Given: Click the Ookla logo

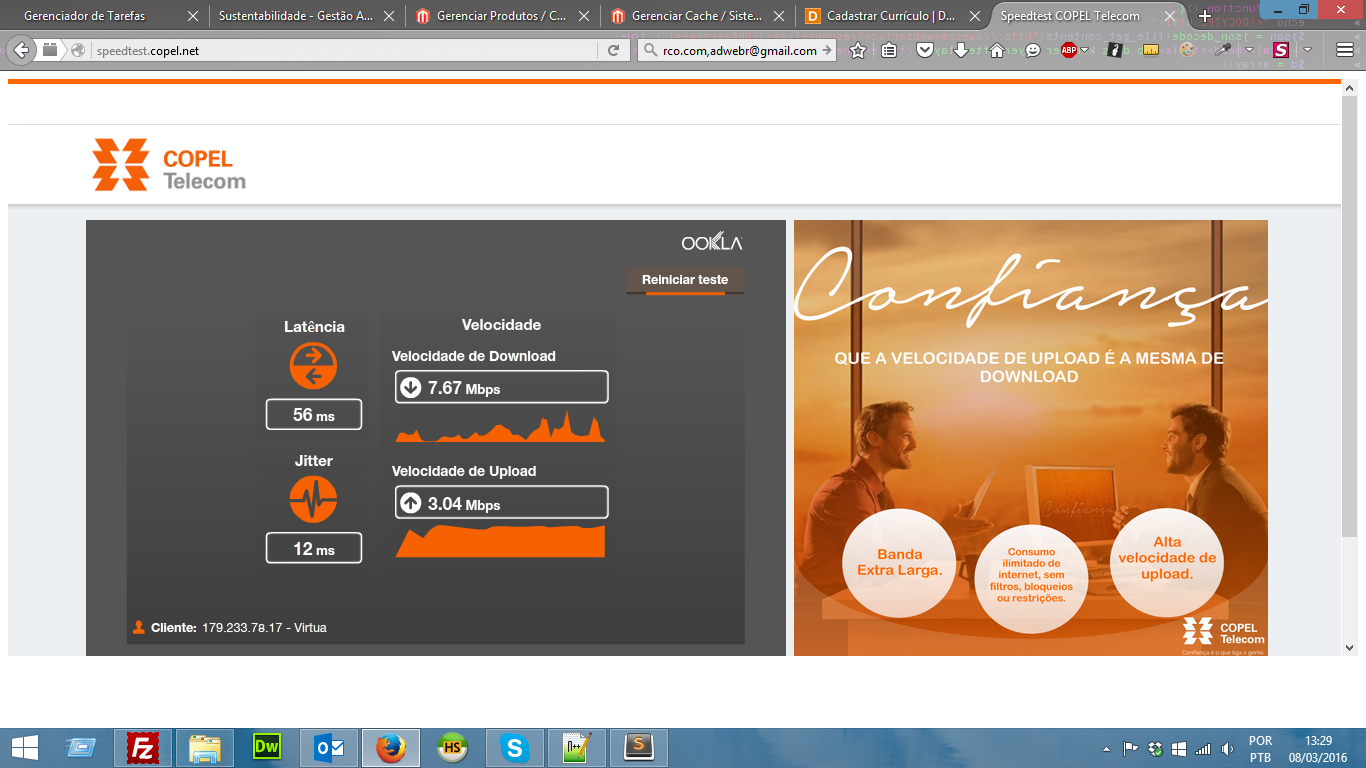Looking at the screenshot, I should point(712,243).
